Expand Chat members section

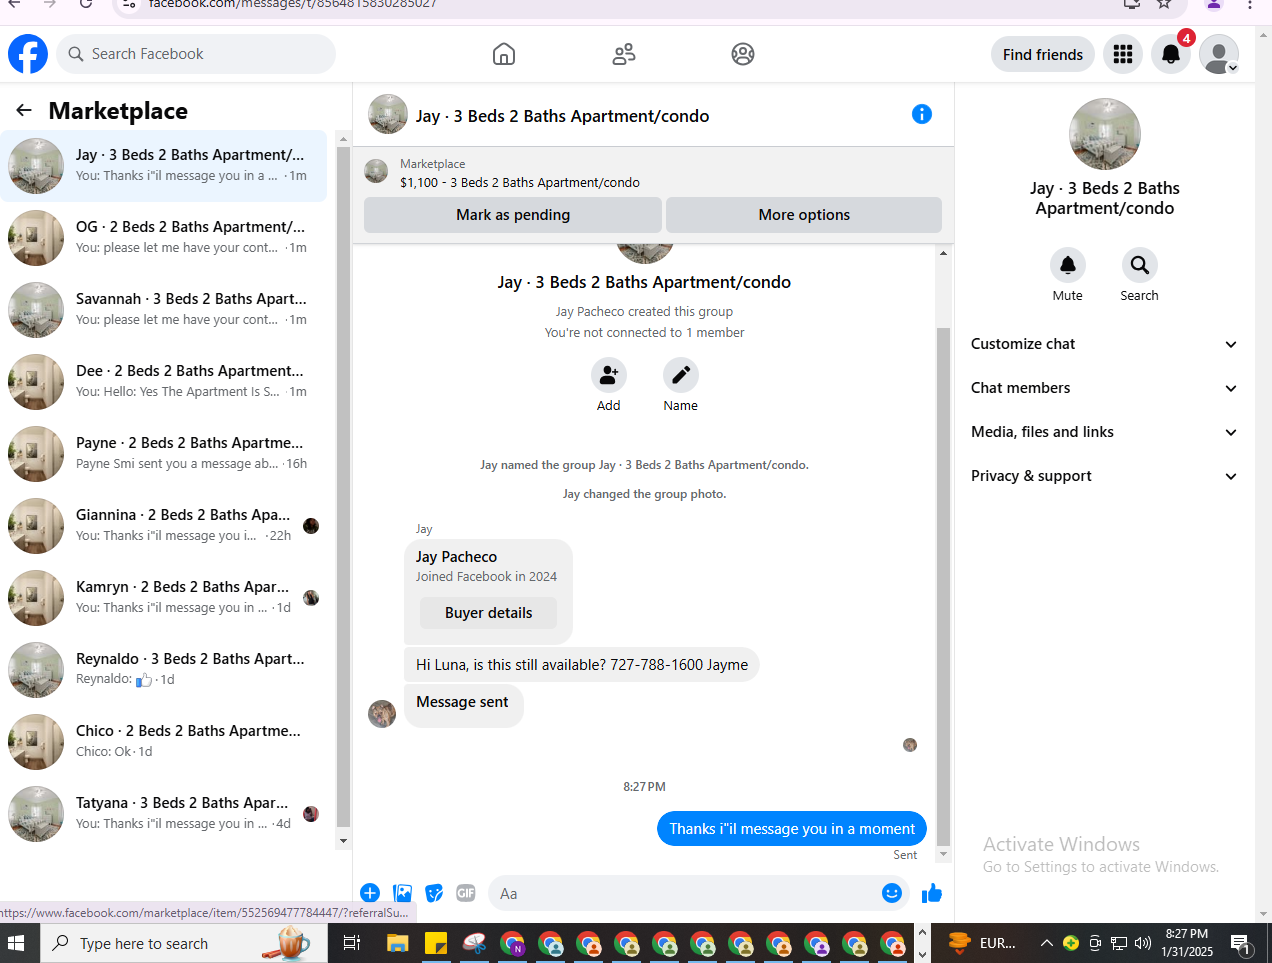click(x=1104, y=388)
